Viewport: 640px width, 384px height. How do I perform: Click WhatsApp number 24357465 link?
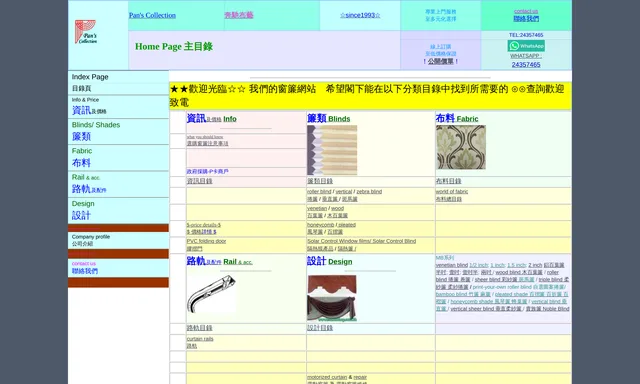click(x=526, y=64)
